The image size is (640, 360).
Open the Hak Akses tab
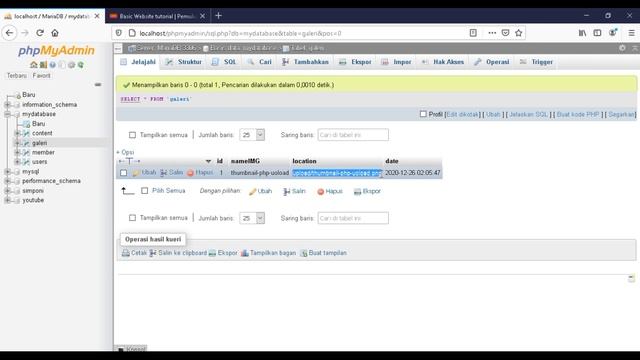443,62
